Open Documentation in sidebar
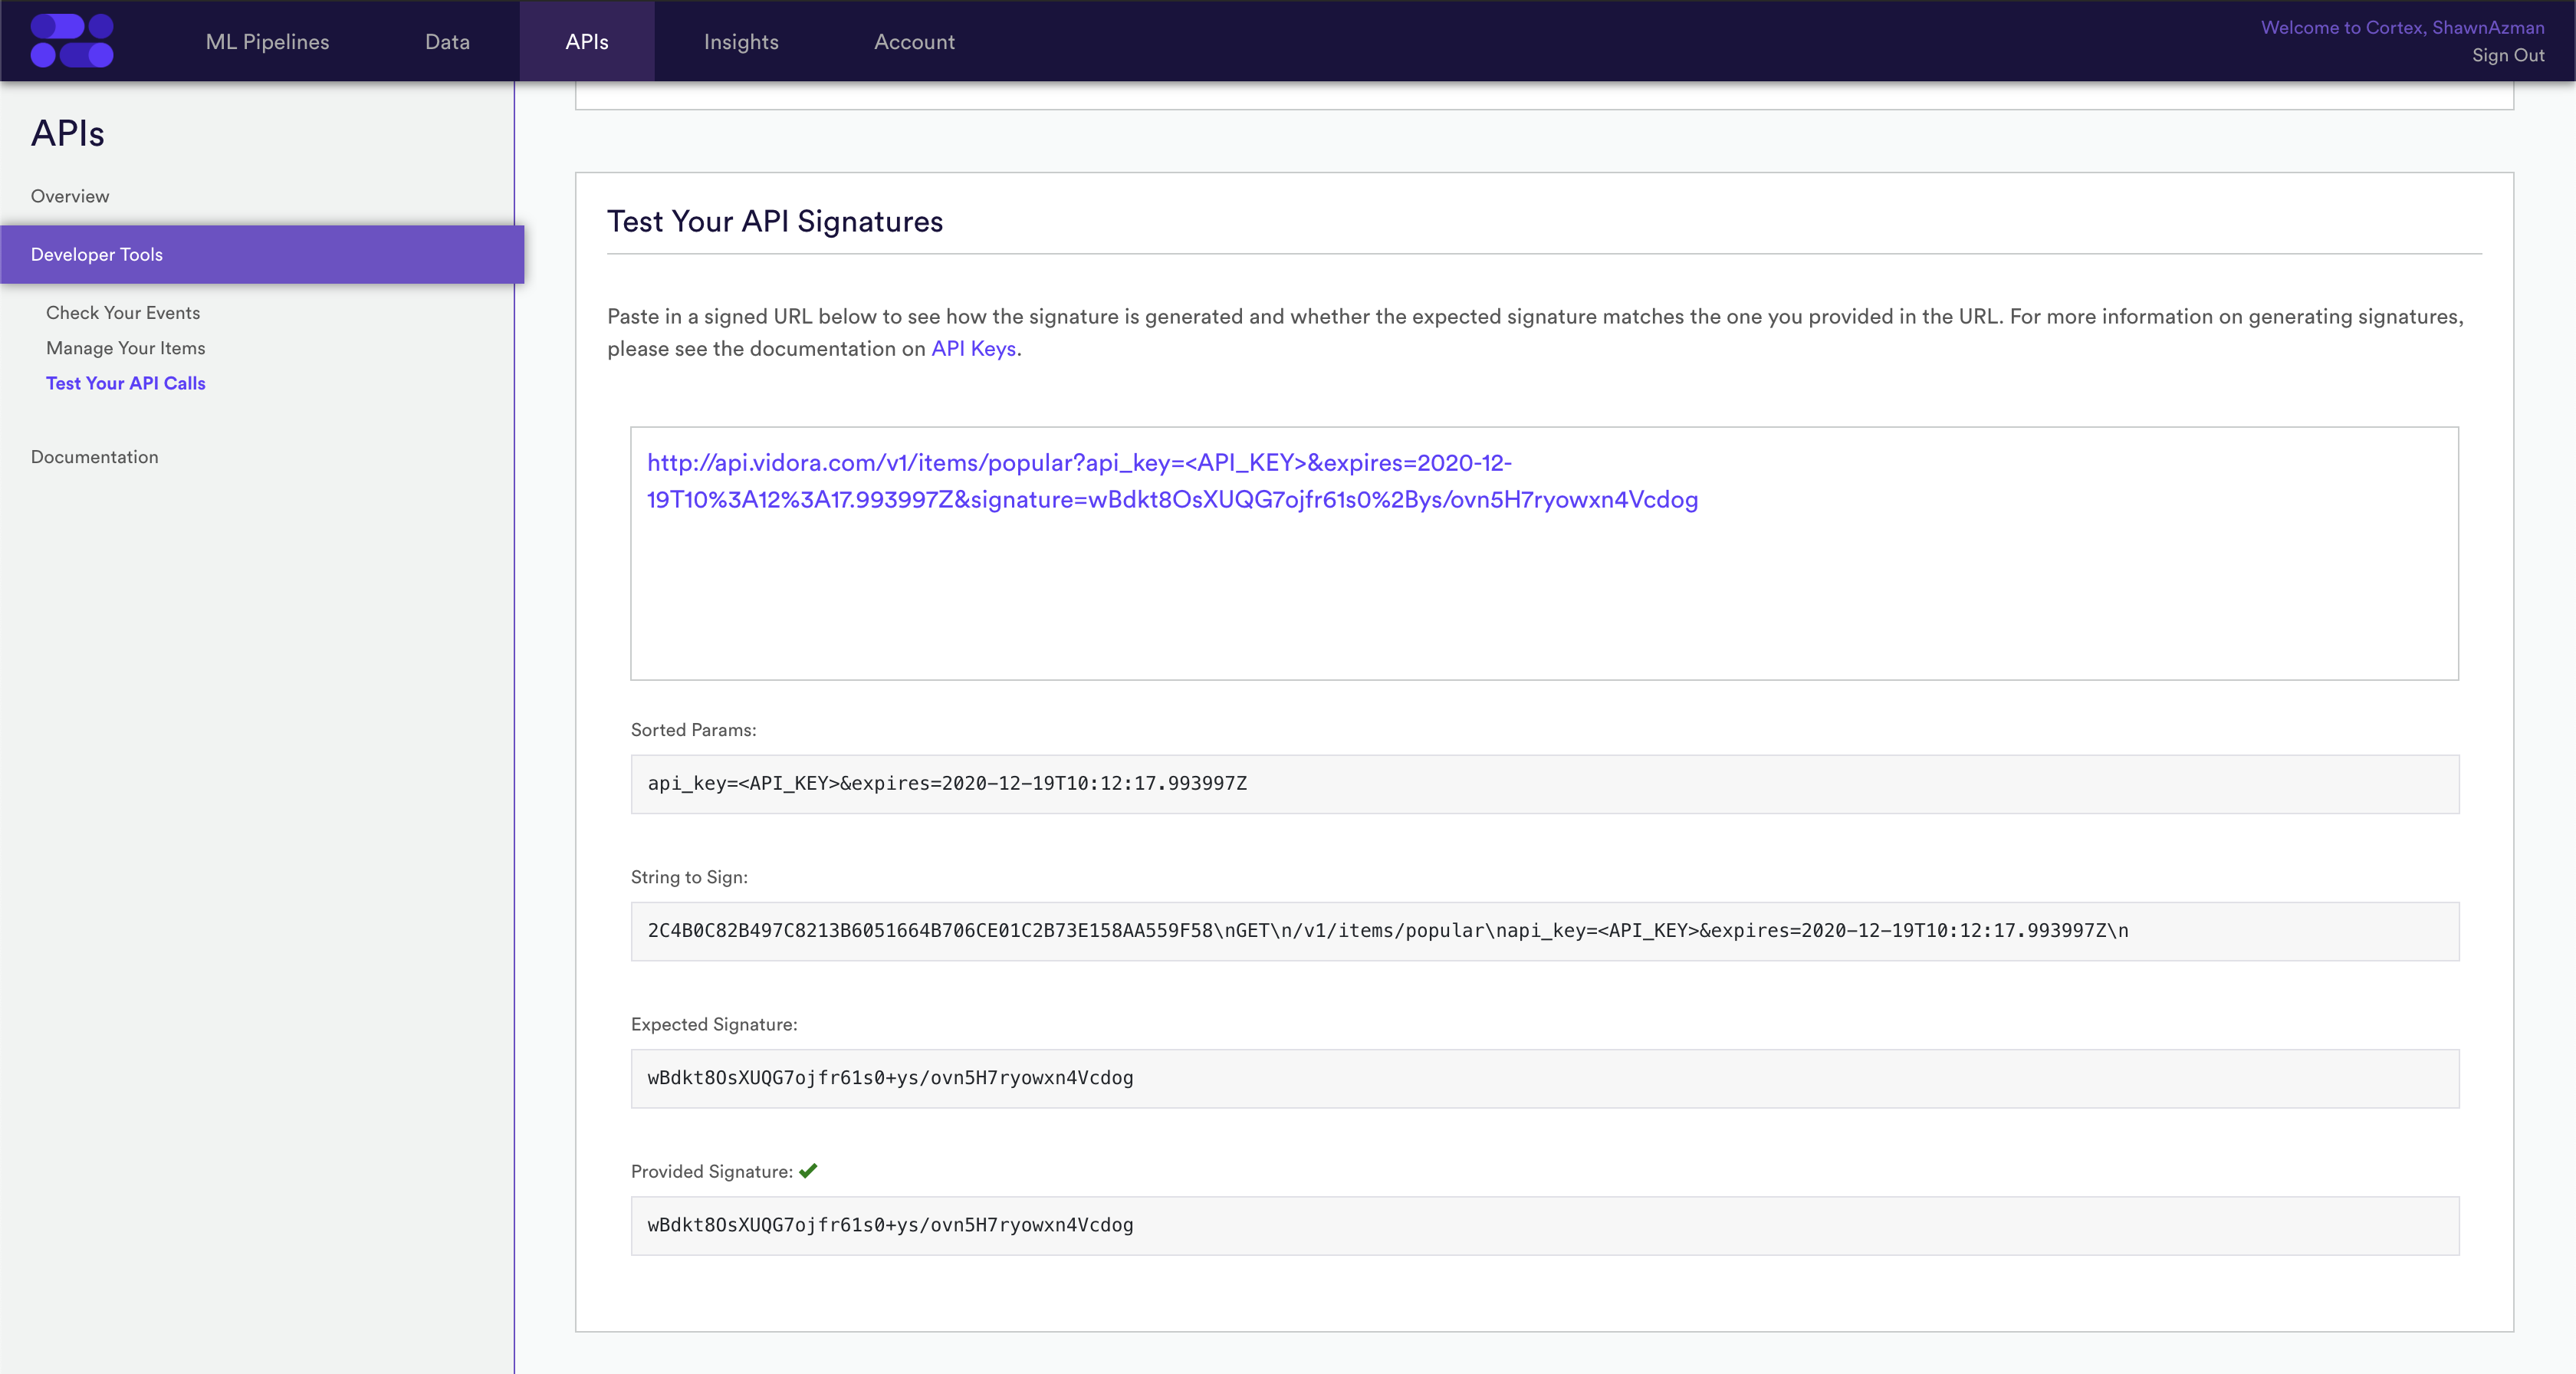The image size is (2576, 1374). (94, 456)
